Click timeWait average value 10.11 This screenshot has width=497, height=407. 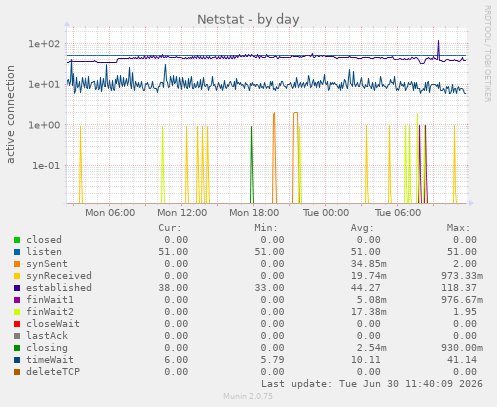click(366, 360)
